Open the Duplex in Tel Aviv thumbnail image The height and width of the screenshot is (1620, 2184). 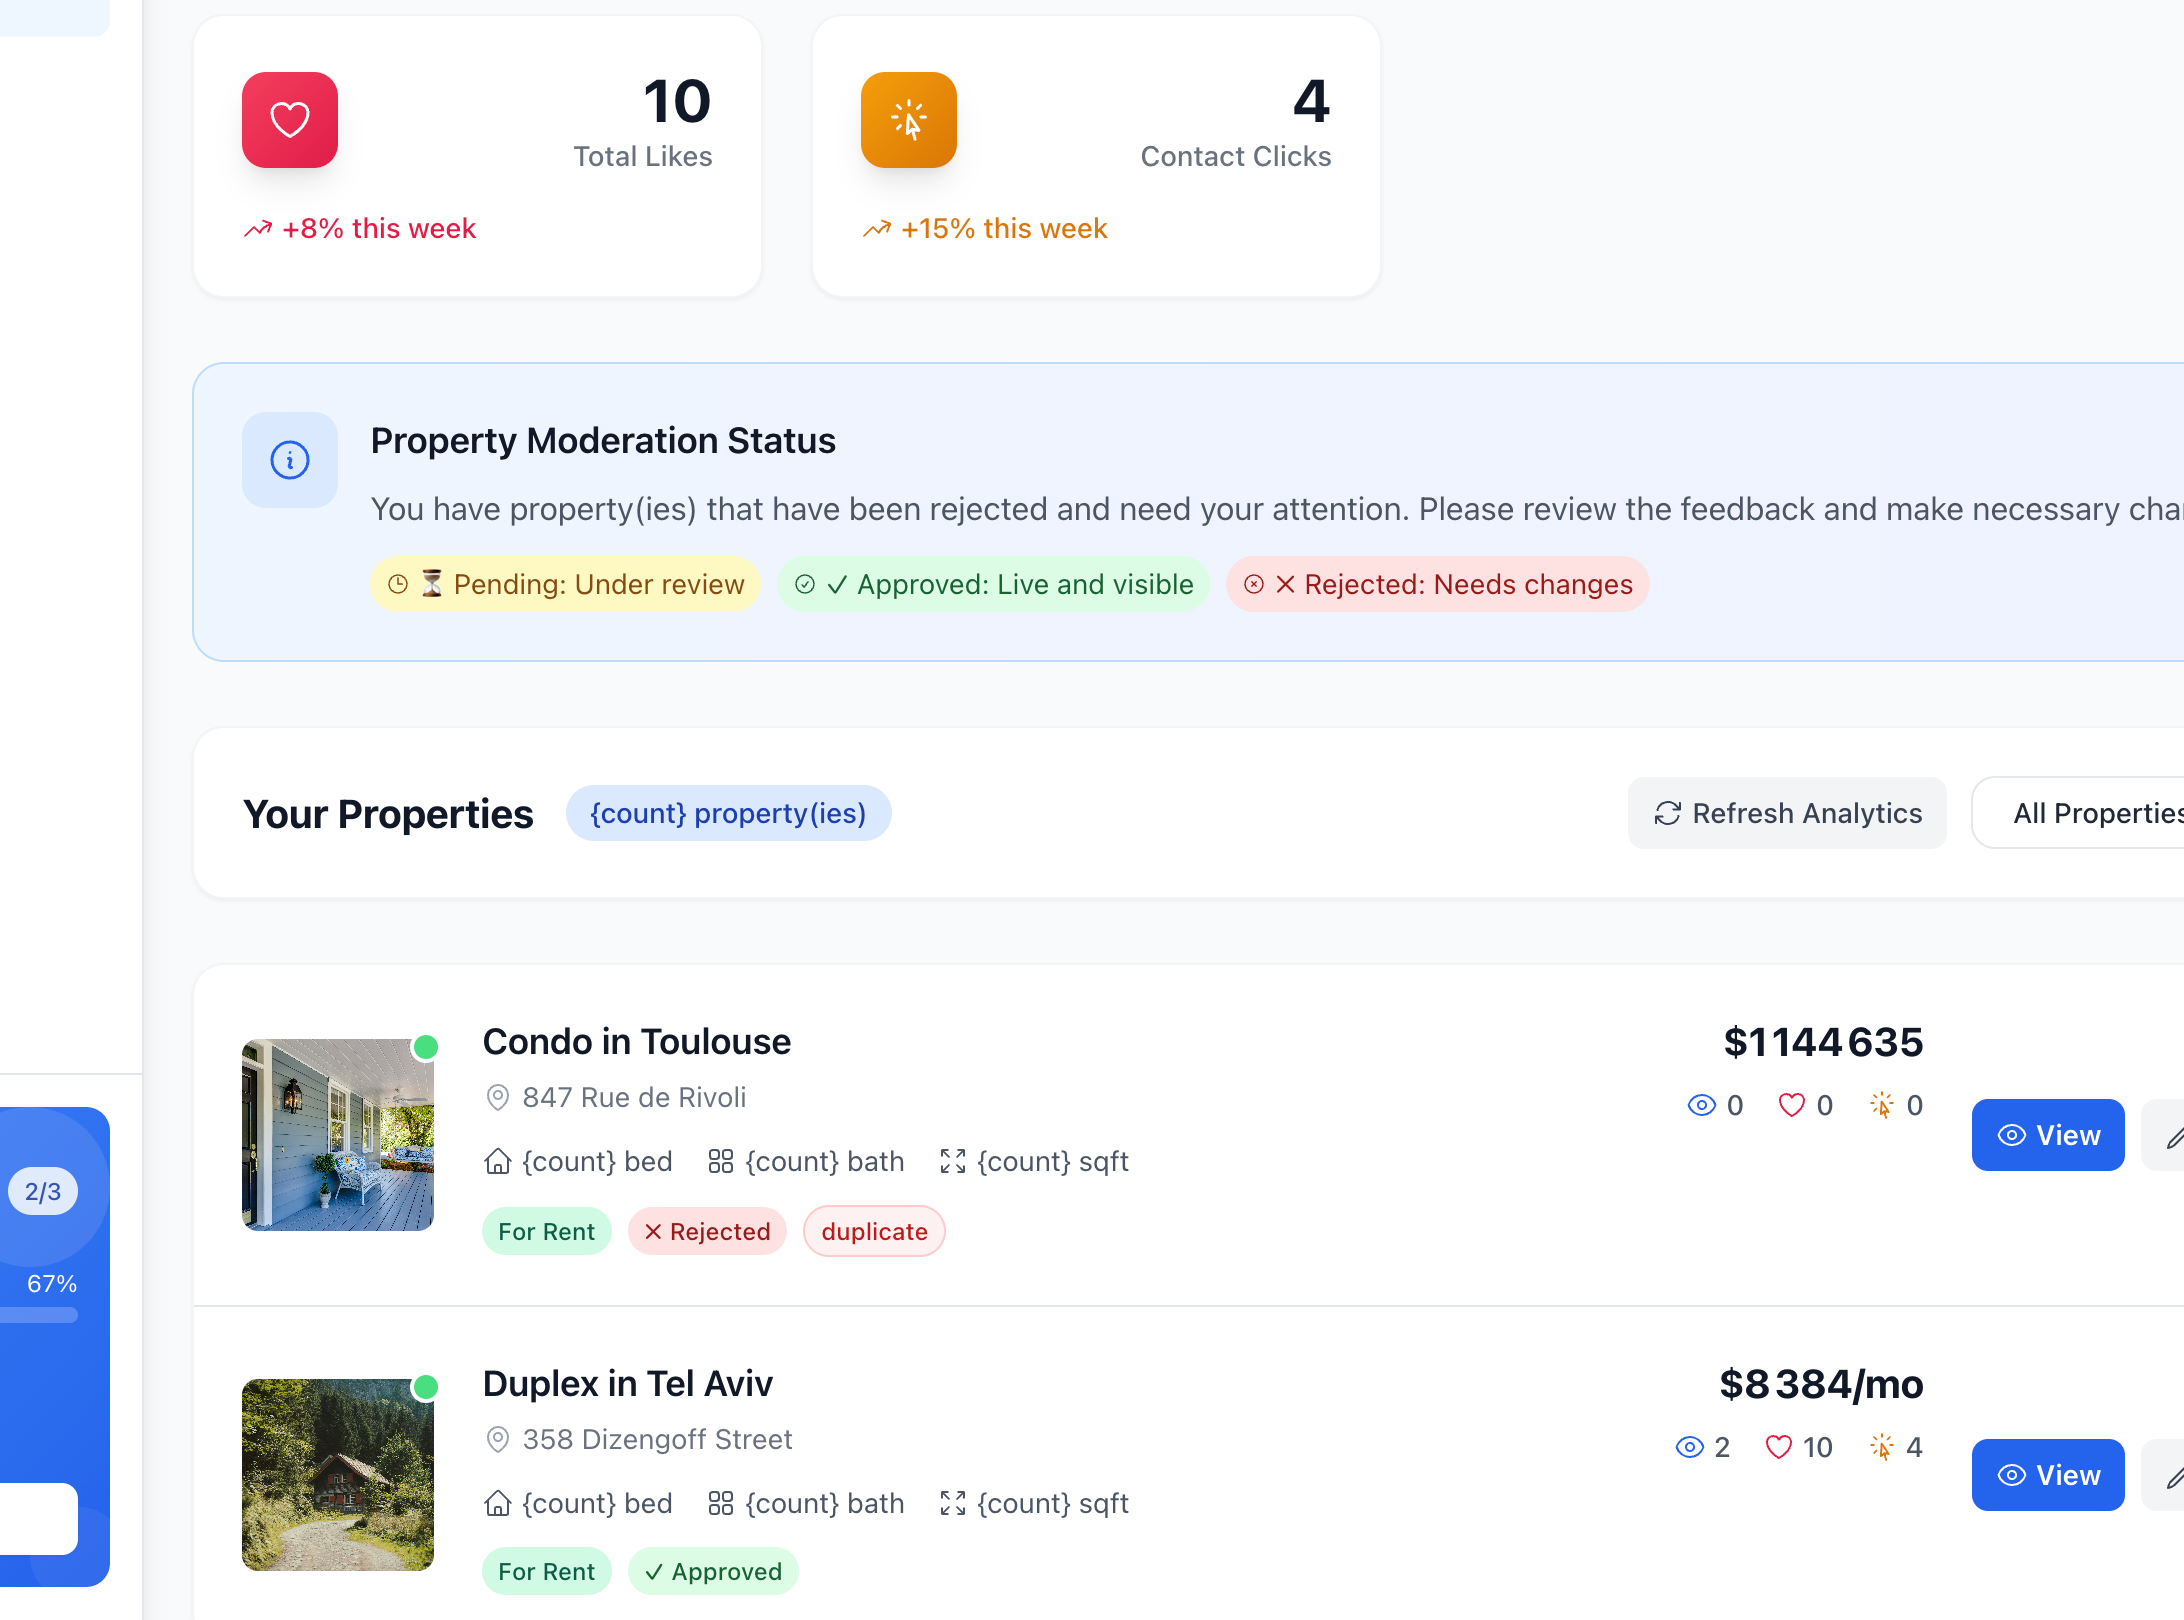(x=338, y=1475)
